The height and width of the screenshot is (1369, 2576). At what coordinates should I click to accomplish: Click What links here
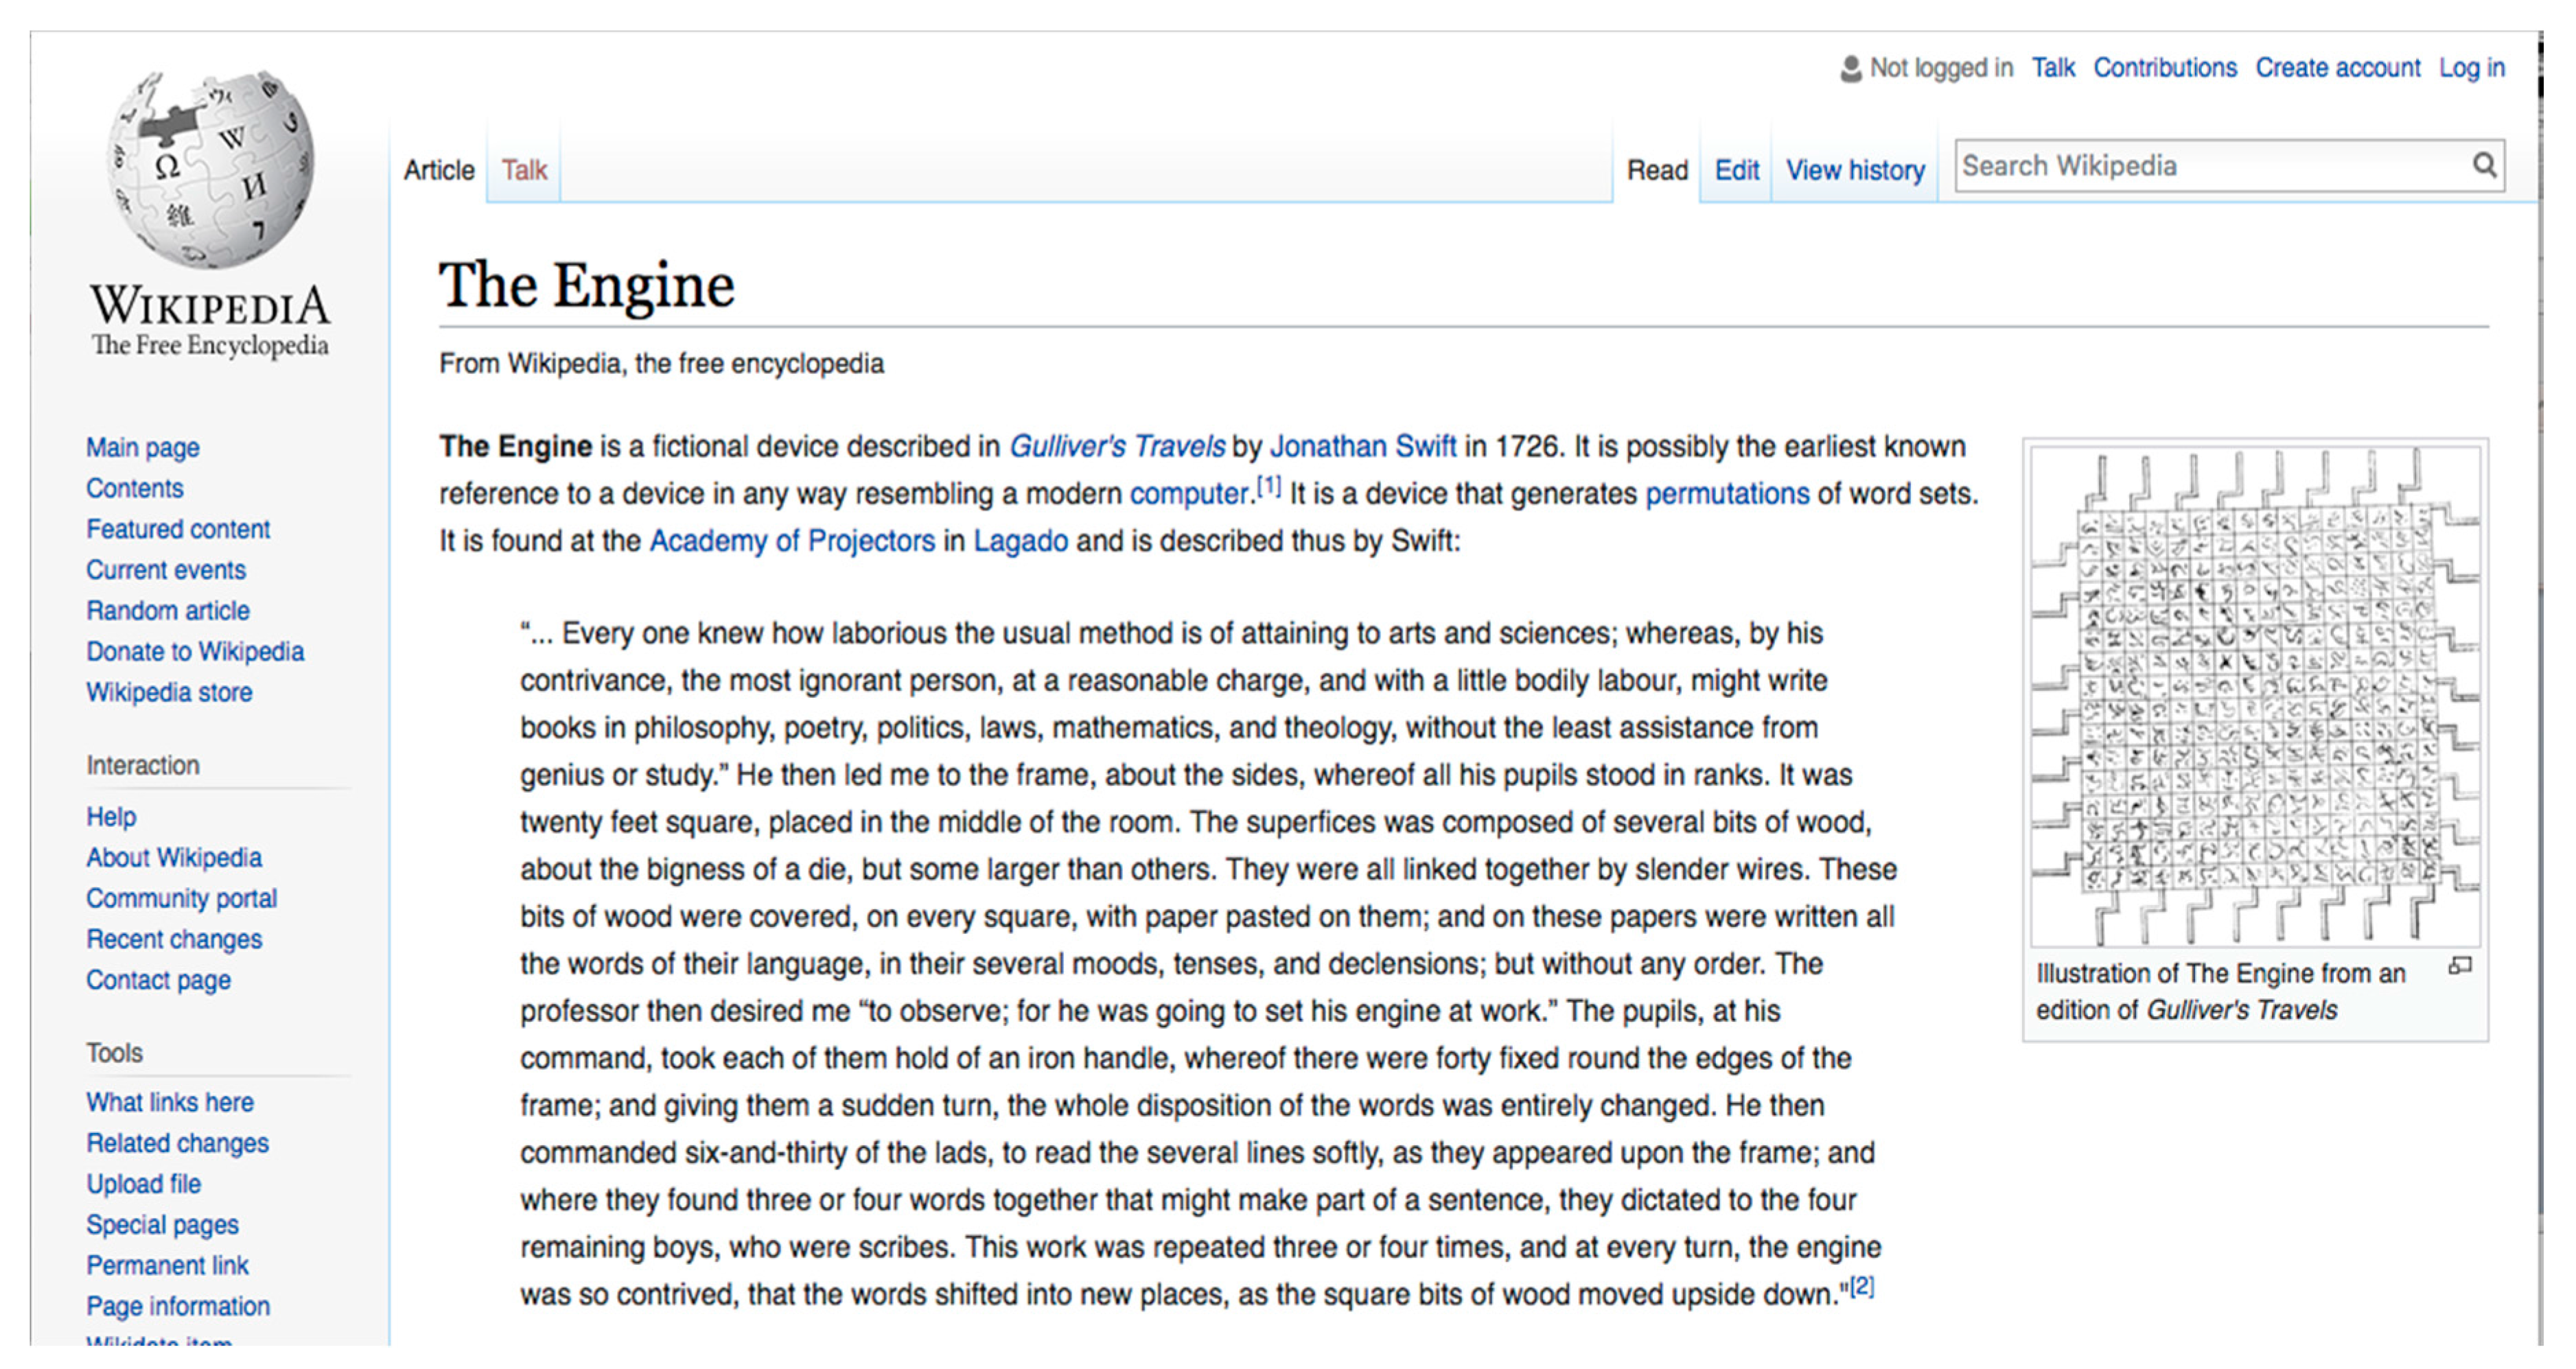(170, 1103)
